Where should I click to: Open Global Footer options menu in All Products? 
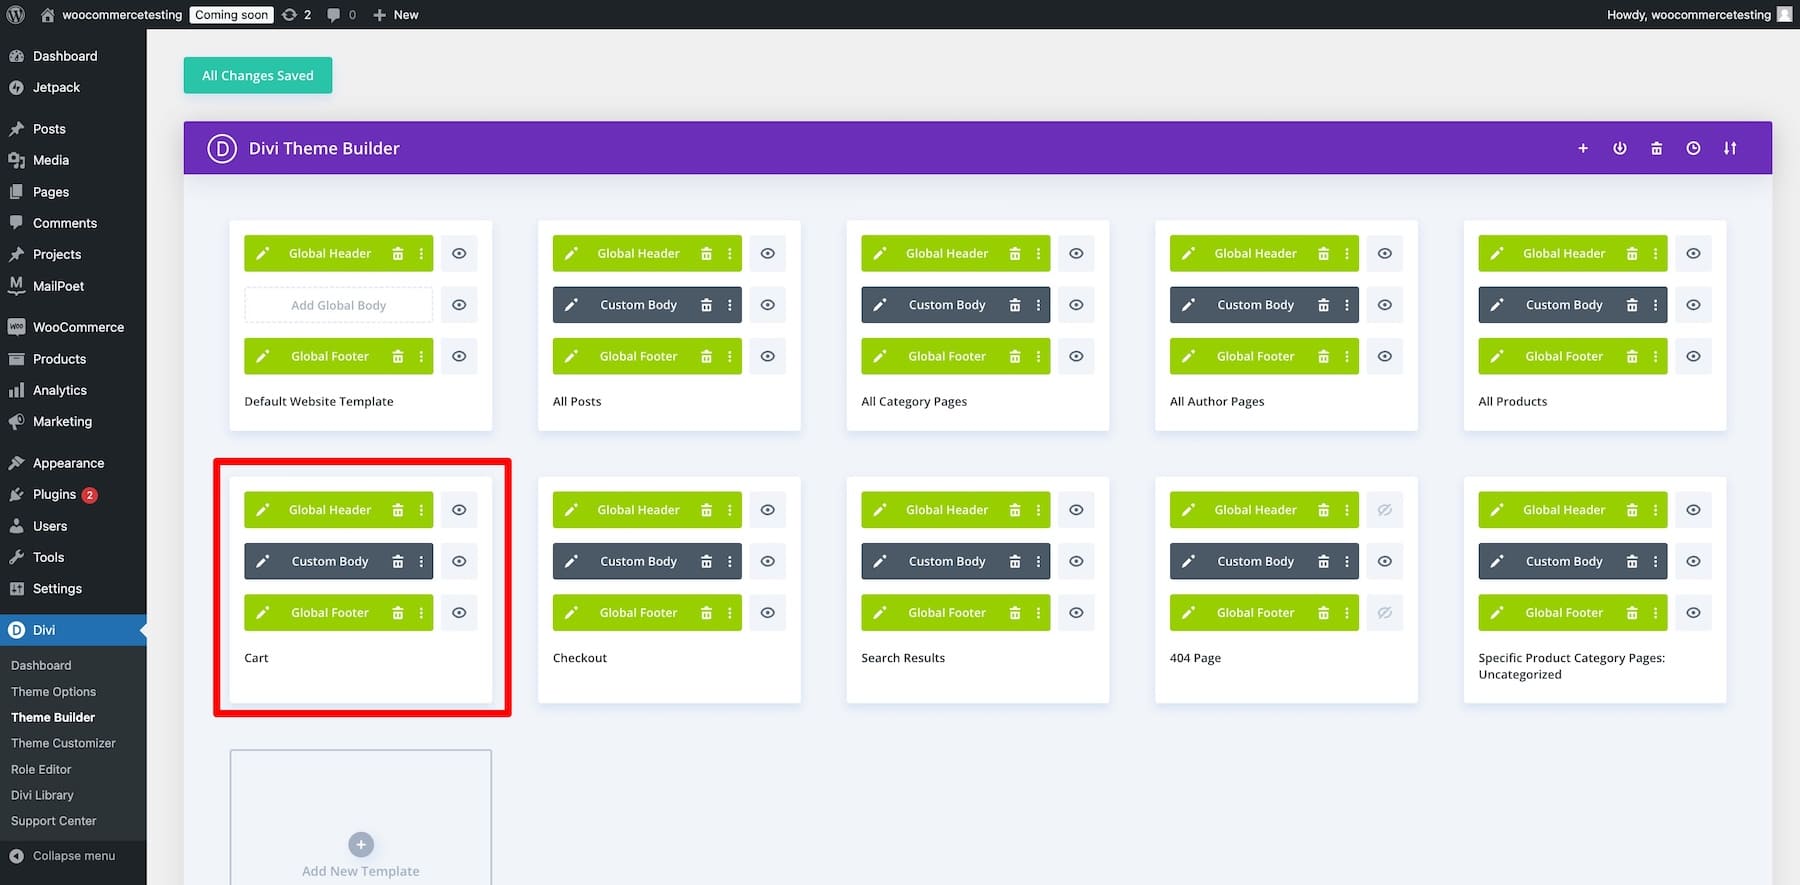(1655, 357)
